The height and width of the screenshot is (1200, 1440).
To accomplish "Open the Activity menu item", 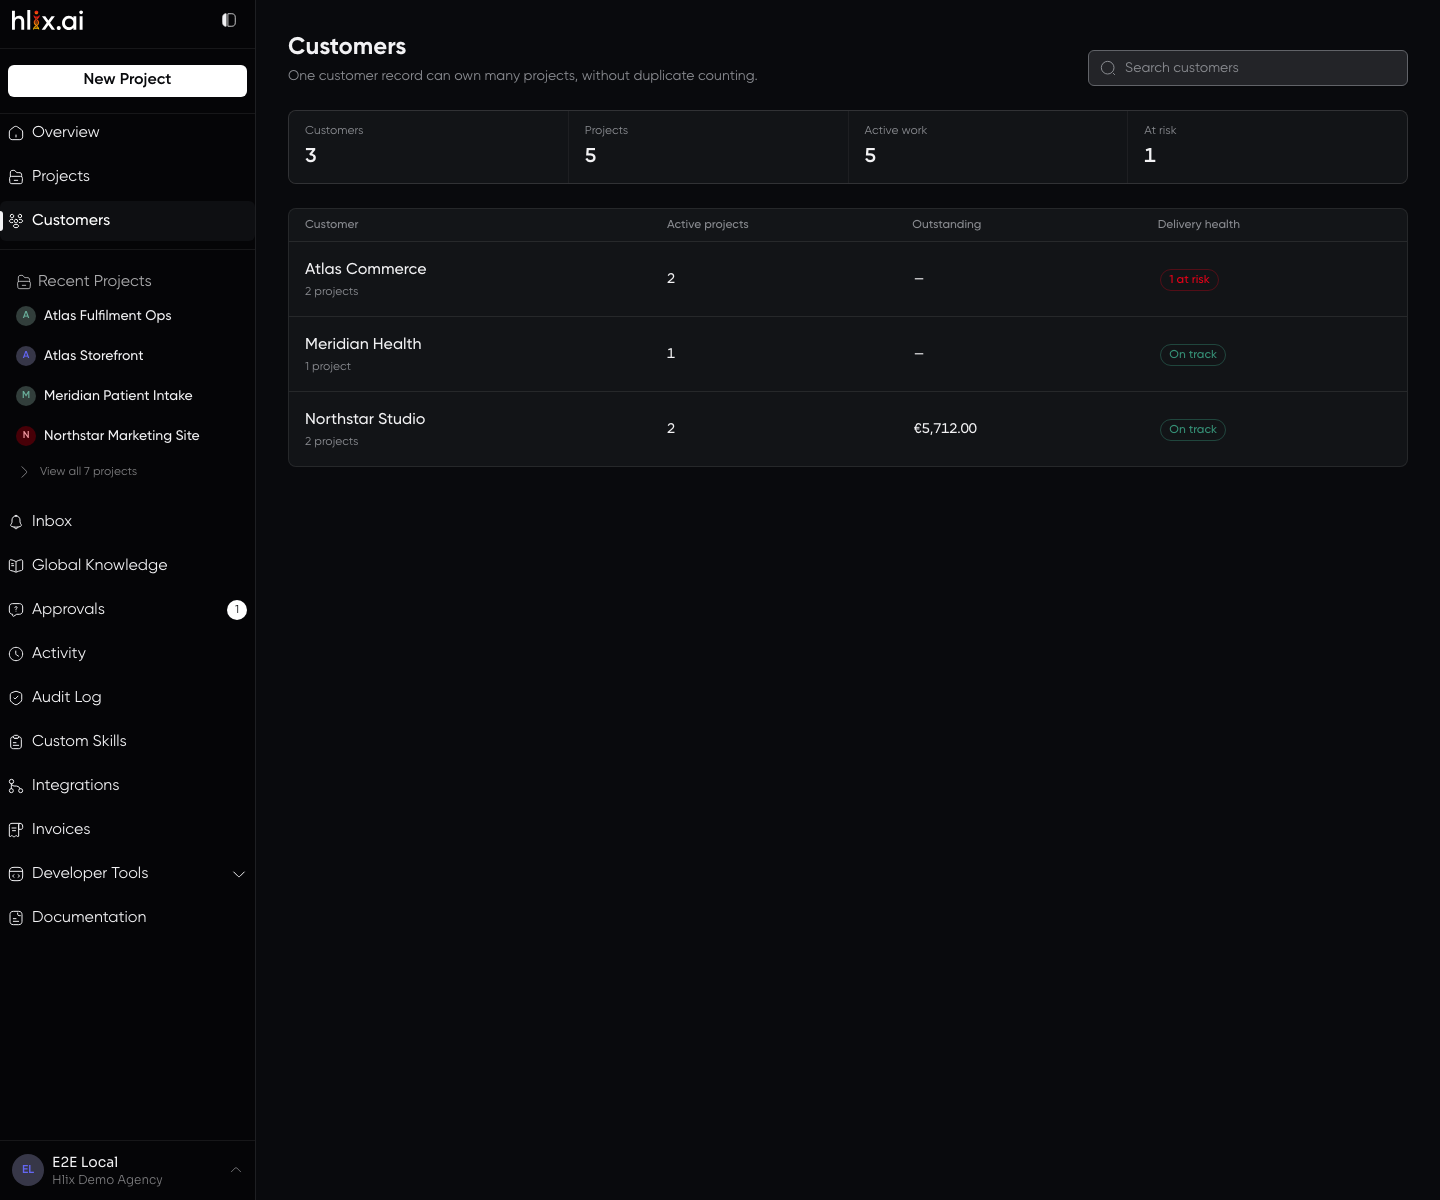I will (x=127, y=653).
